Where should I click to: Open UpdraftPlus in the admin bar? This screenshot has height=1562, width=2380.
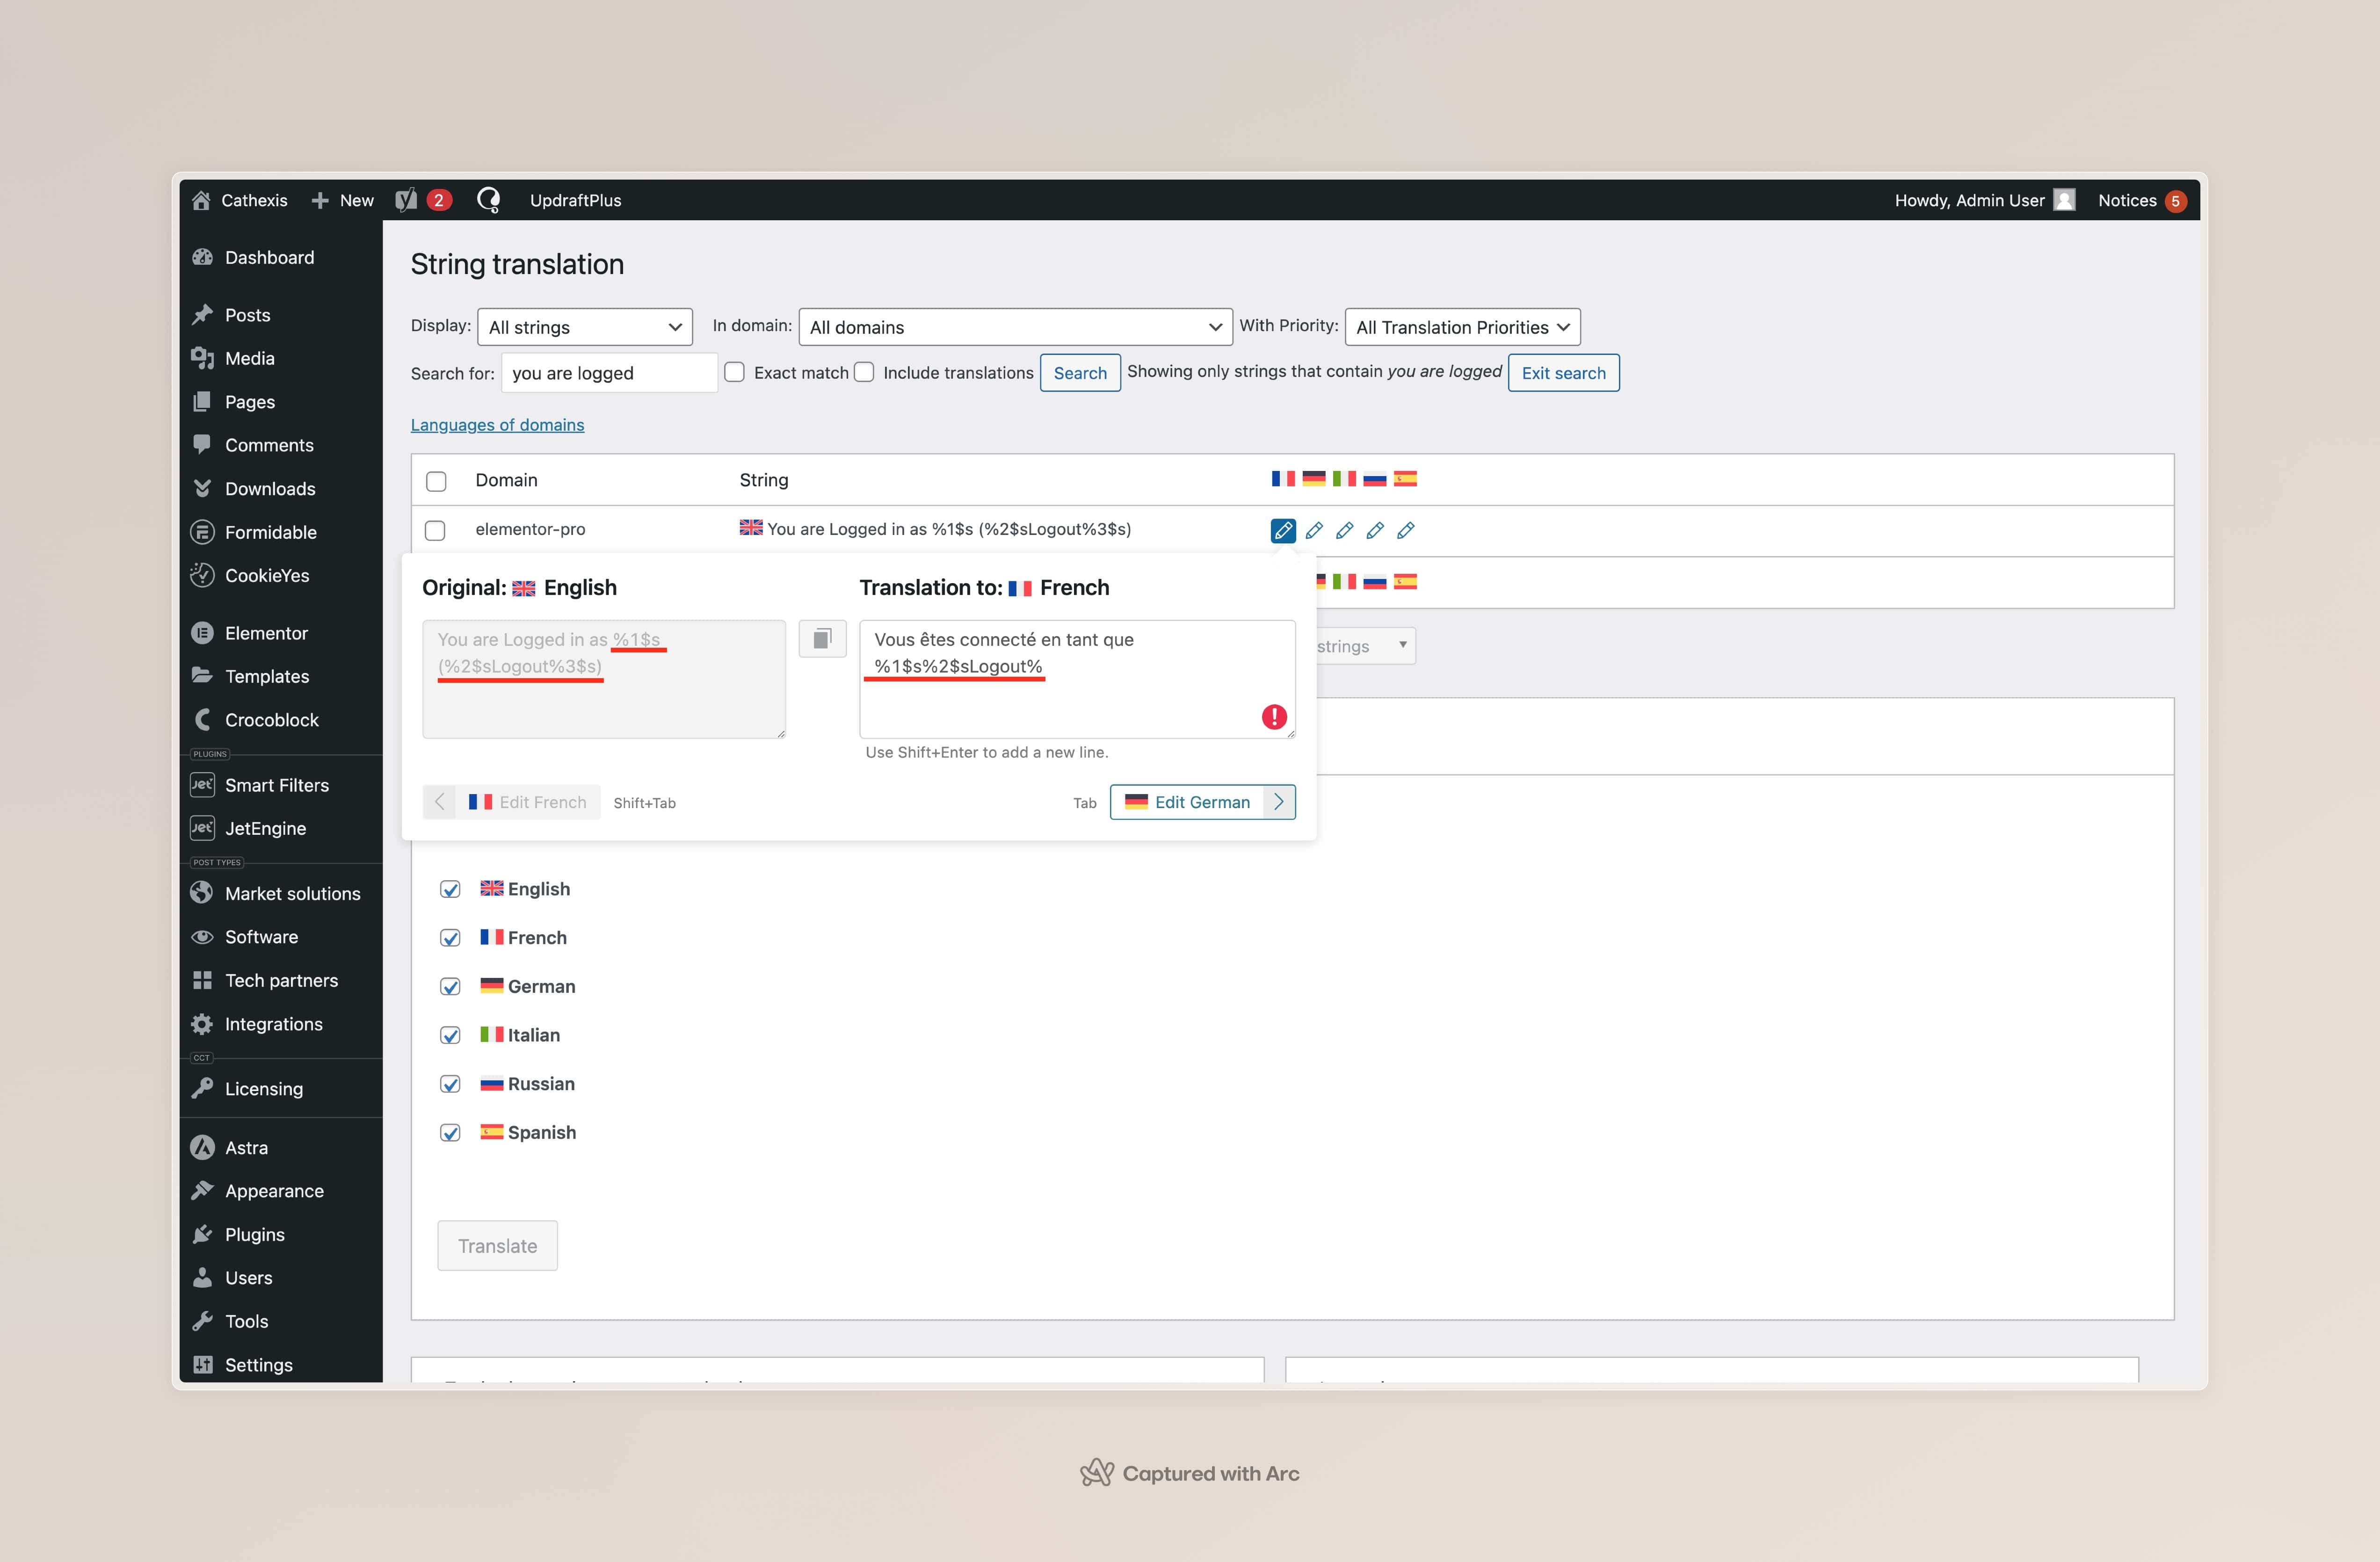pos(575,200)
